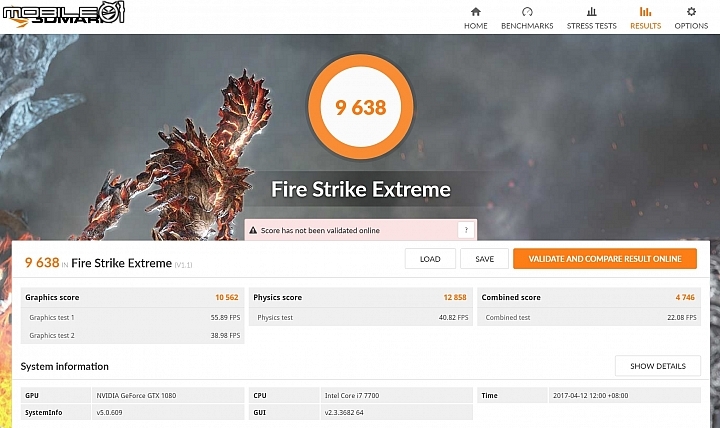720x428 pixels.
Task: Open the OPTIONS tab label
Action: click(x=691, y=26)
